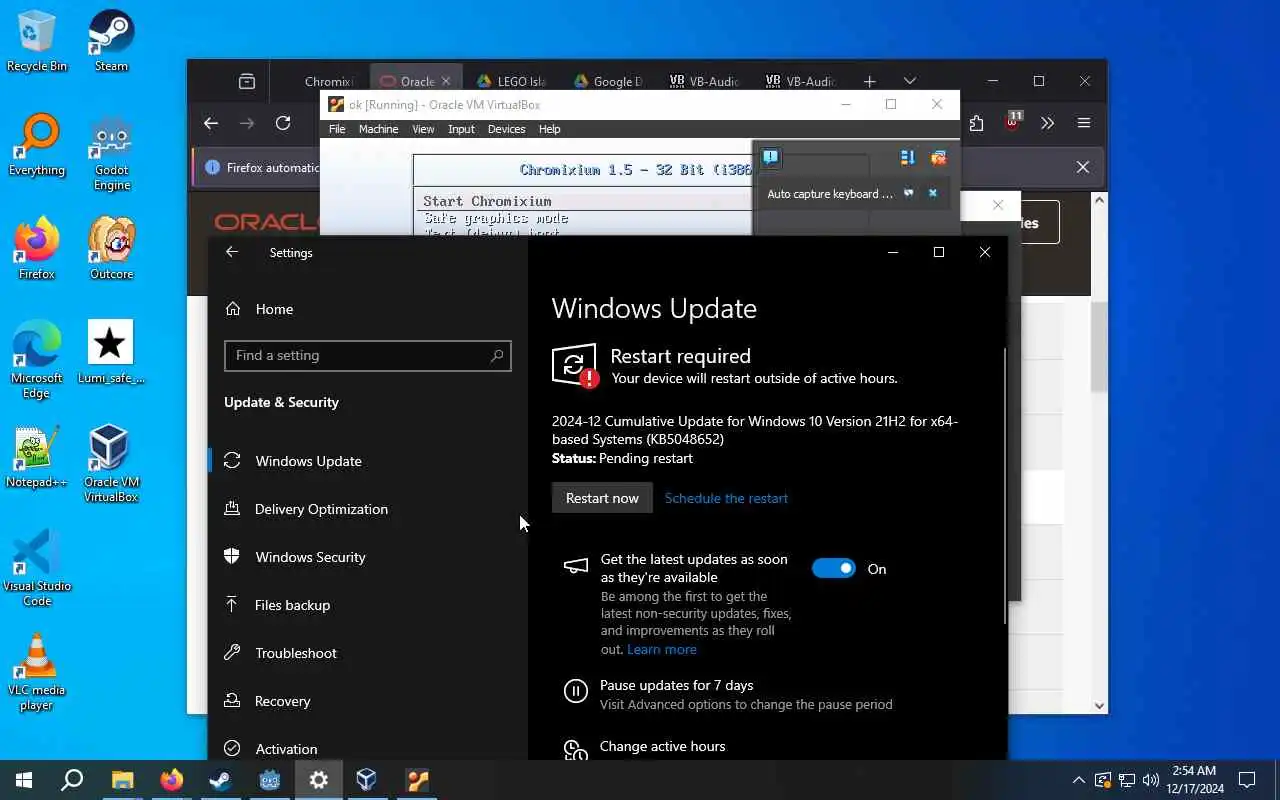Switch to the Chromixi tab

click(x=328, y=81)
